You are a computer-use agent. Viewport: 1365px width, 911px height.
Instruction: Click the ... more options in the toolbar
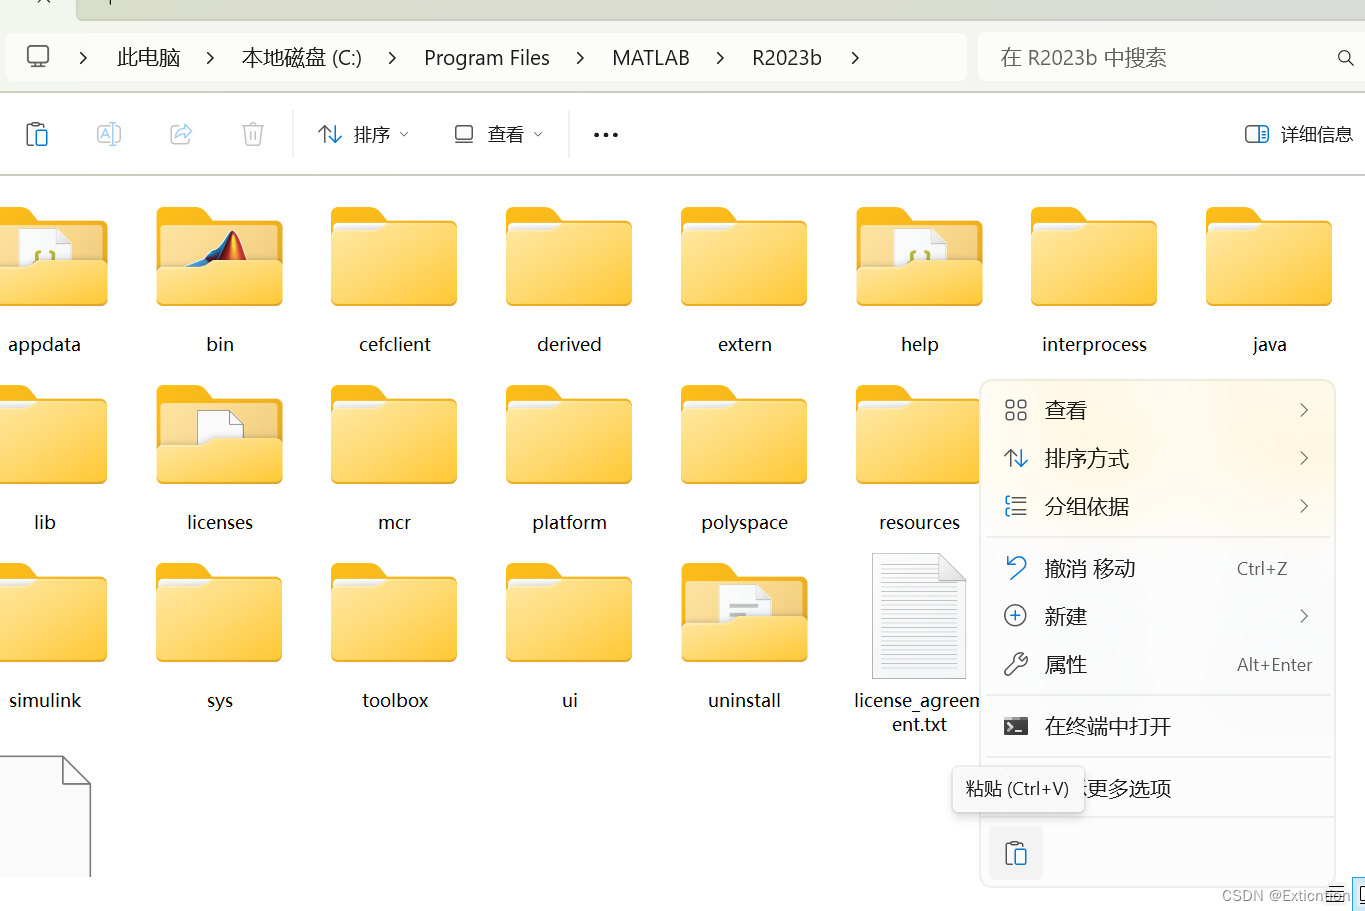pyautogui.click(x=605, y=133)
